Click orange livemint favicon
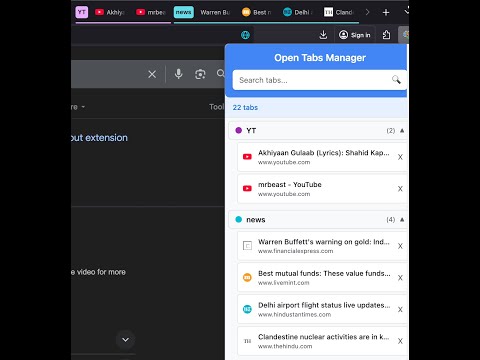The image size is (480, 360). (x=247, y=277)
